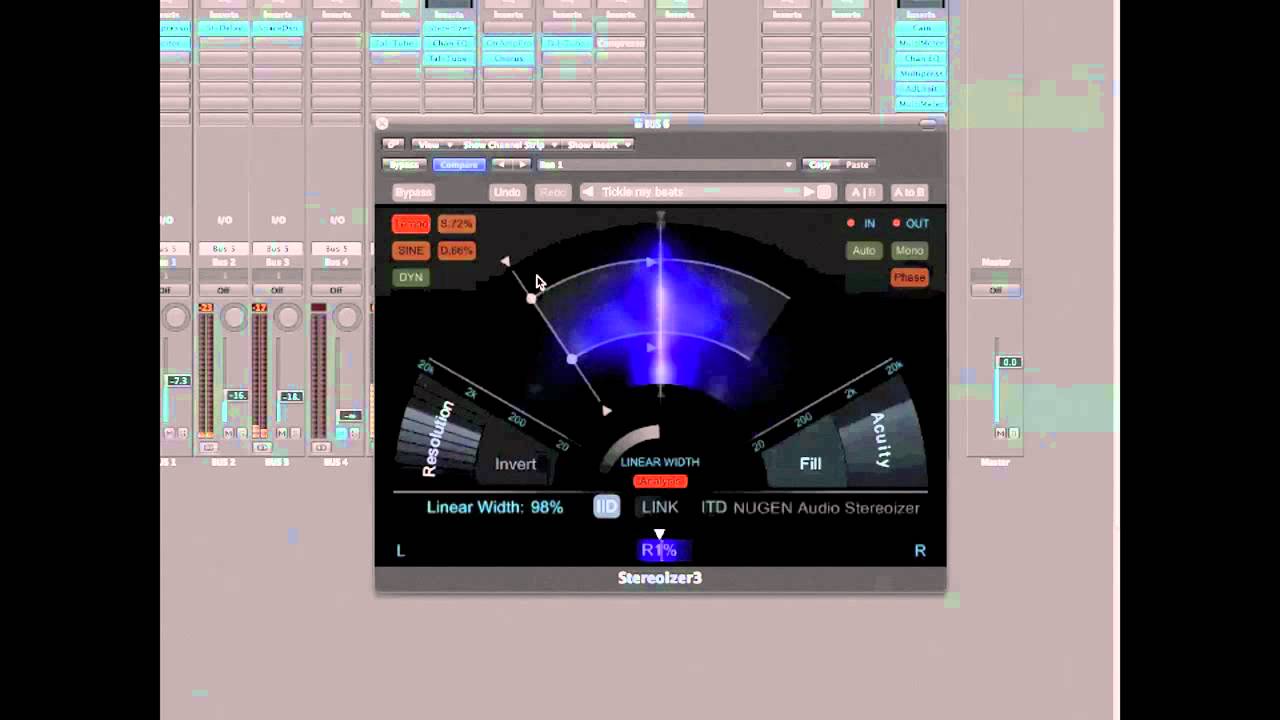This screenshot has width=1280, height=720.
Task: Click the Invert button
Action: 515,463
